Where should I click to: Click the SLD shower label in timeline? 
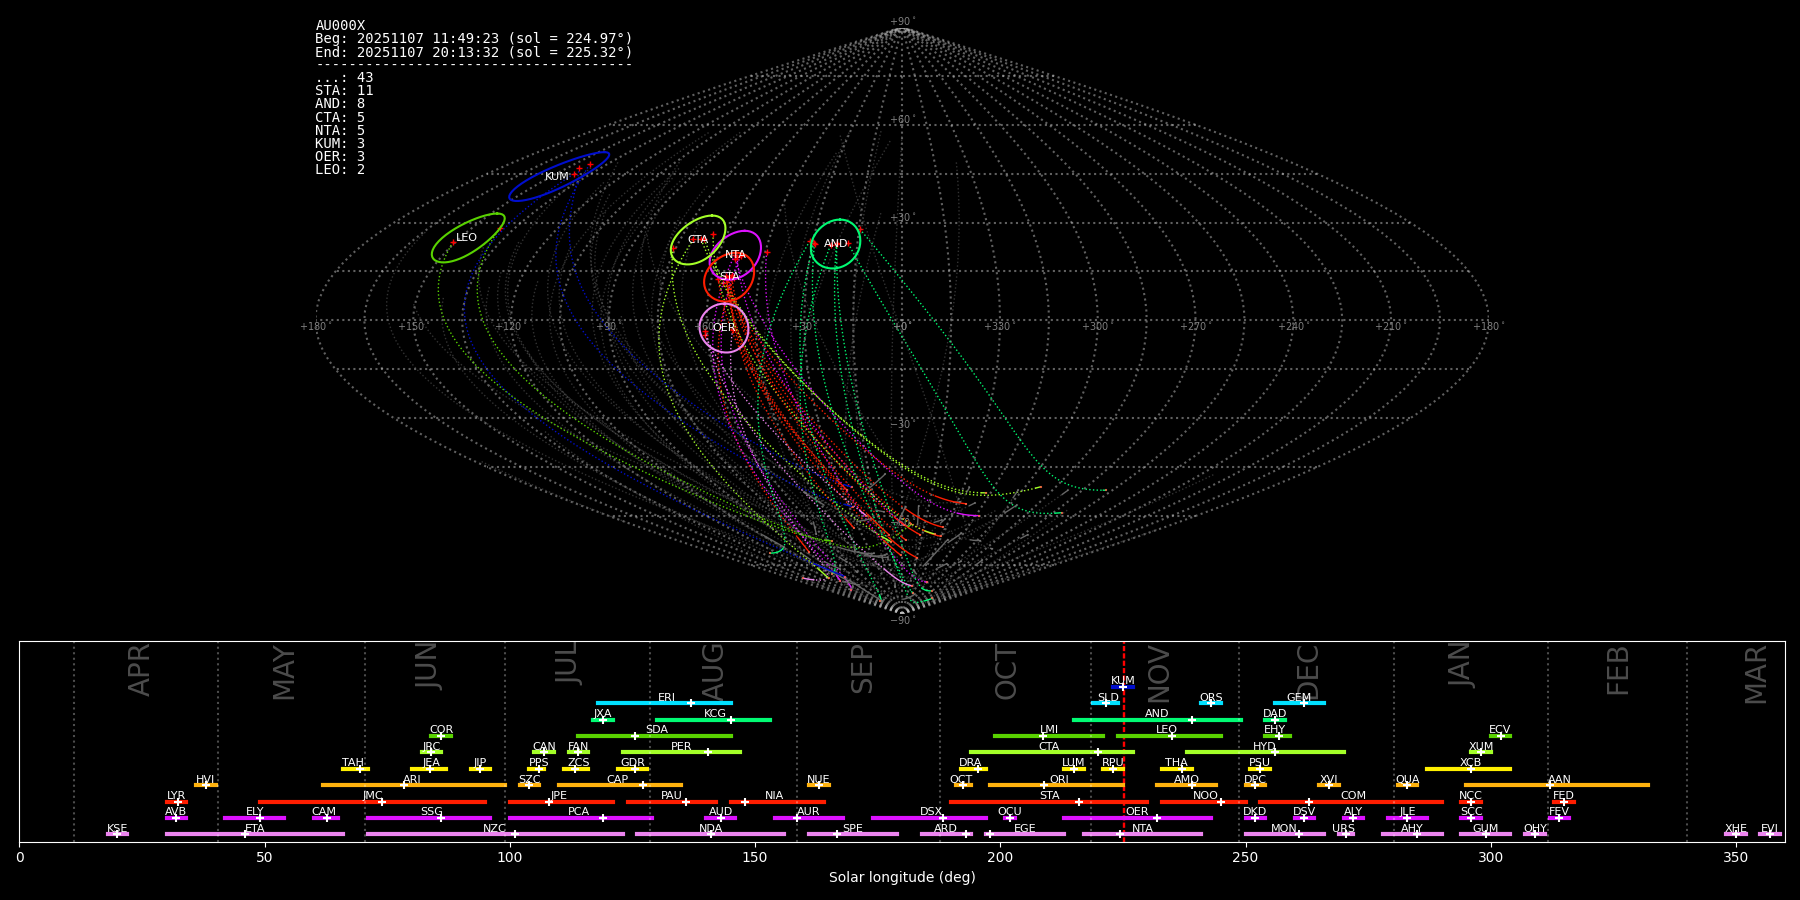[x=1108, y=698]
